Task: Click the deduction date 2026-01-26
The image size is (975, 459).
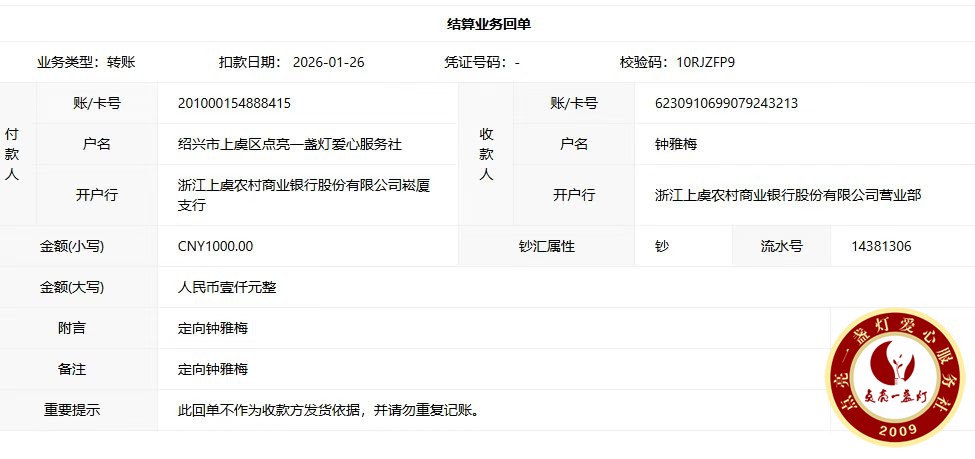Action: [x=328, y=62]
